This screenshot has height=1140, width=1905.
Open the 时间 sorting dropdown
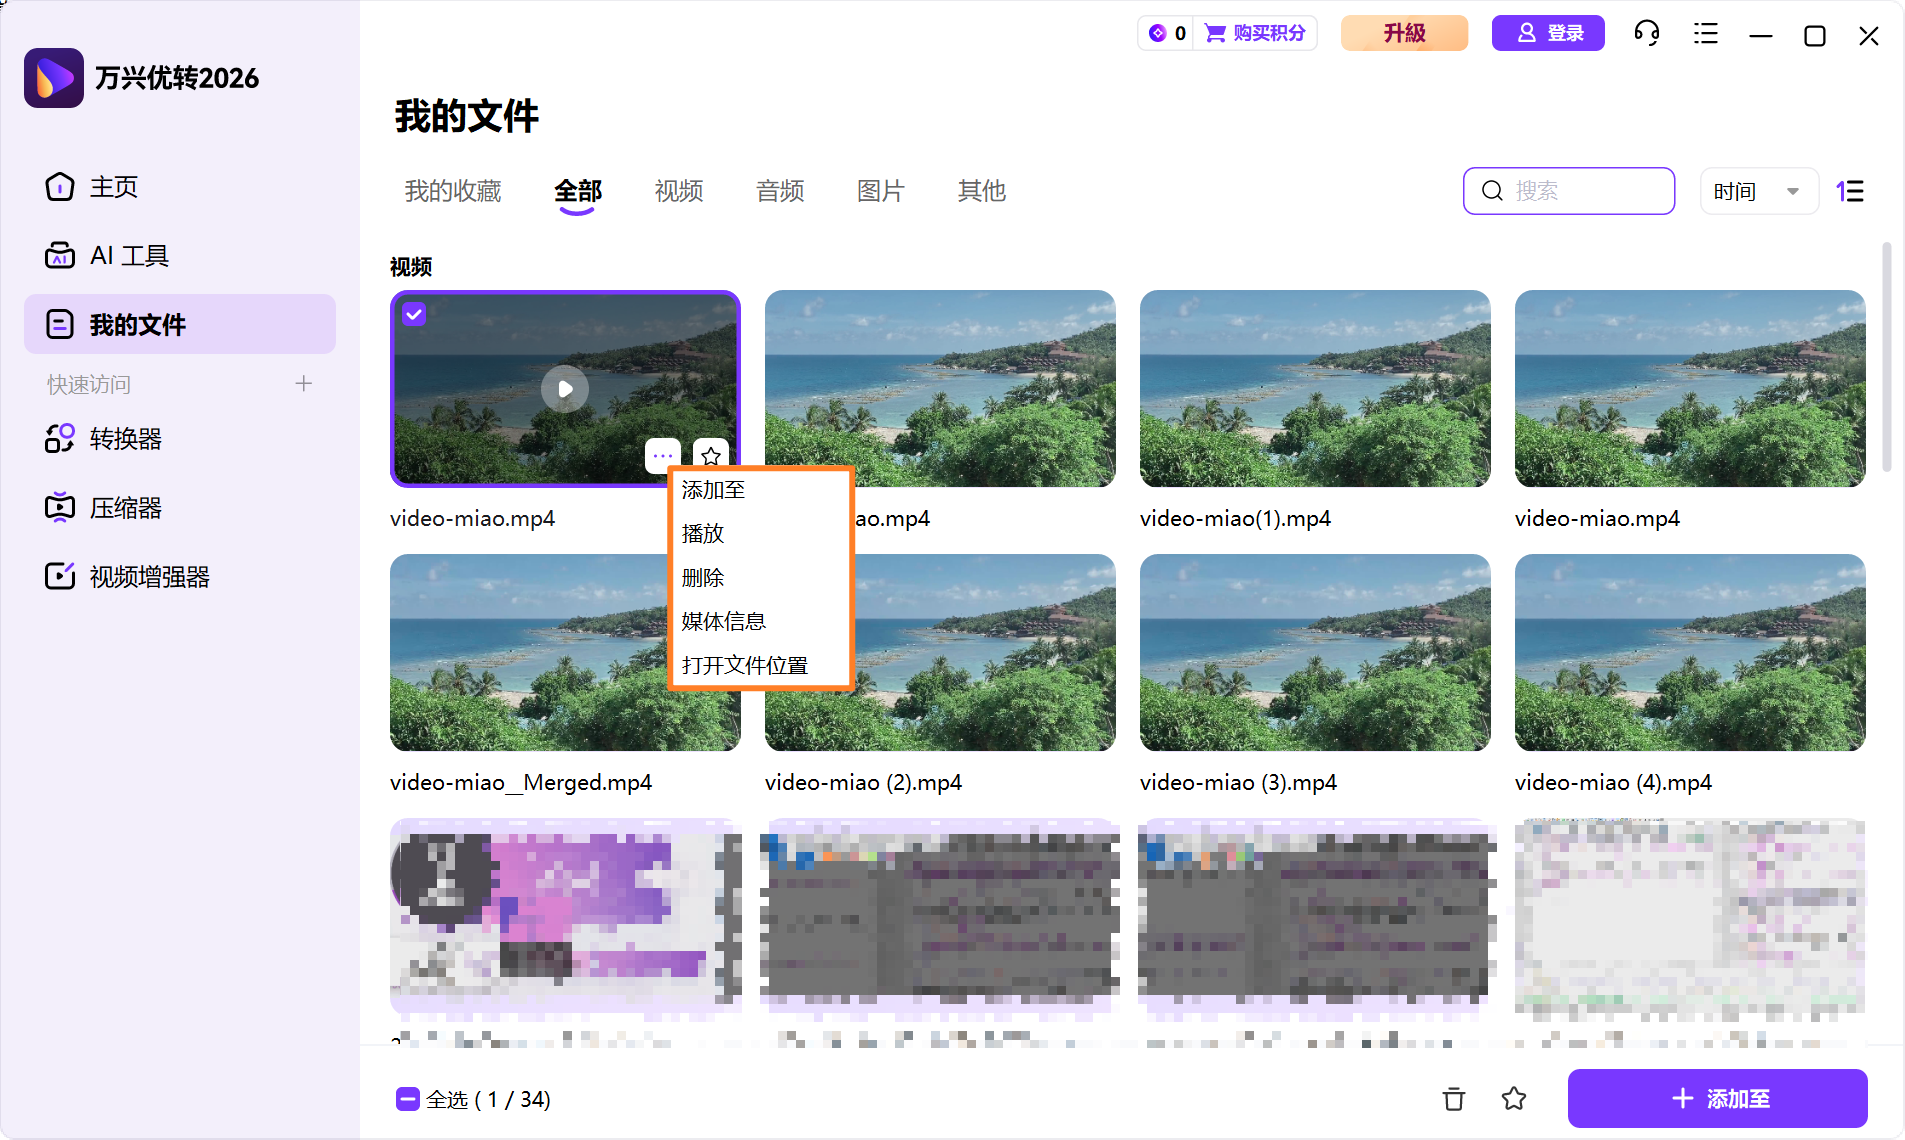(x=1757, y=190)
